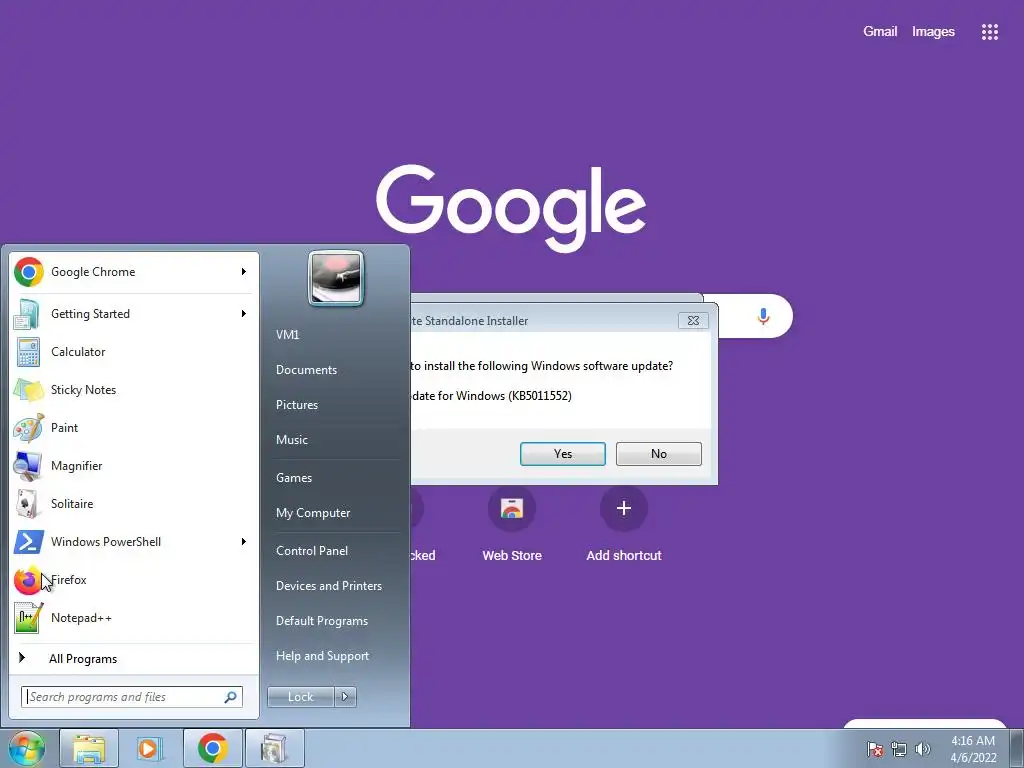1024x768 pixels.
Task: Open Pictures from the Start menu
Action: (296, 405)
